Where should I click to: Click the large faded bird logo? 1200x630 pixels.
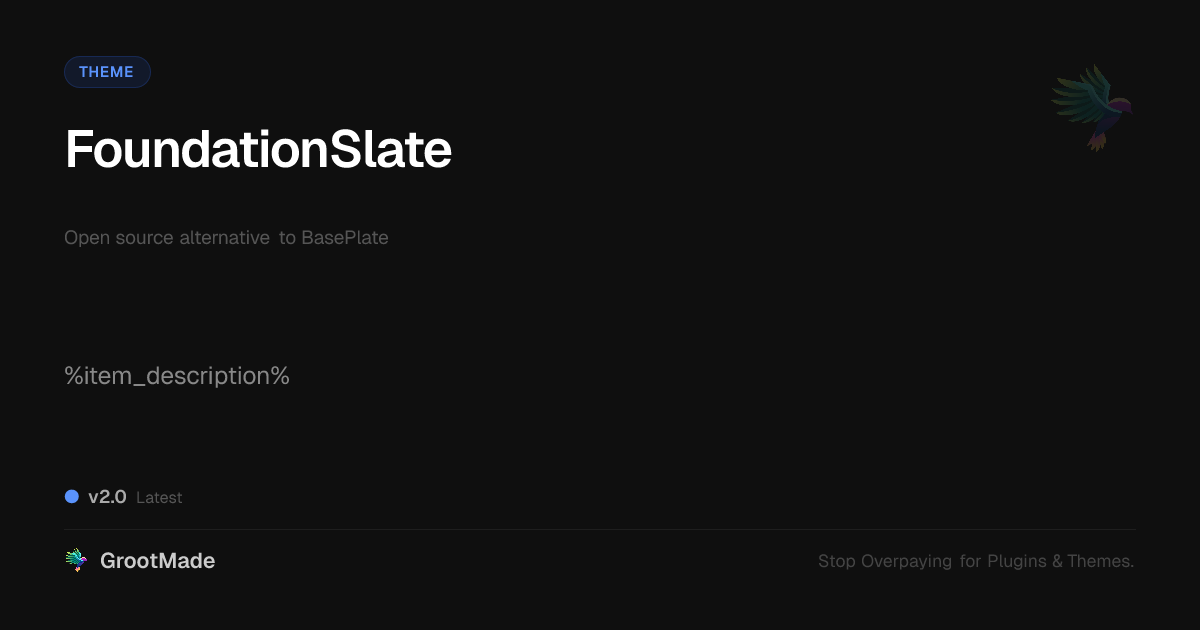tap(1093, 105)
